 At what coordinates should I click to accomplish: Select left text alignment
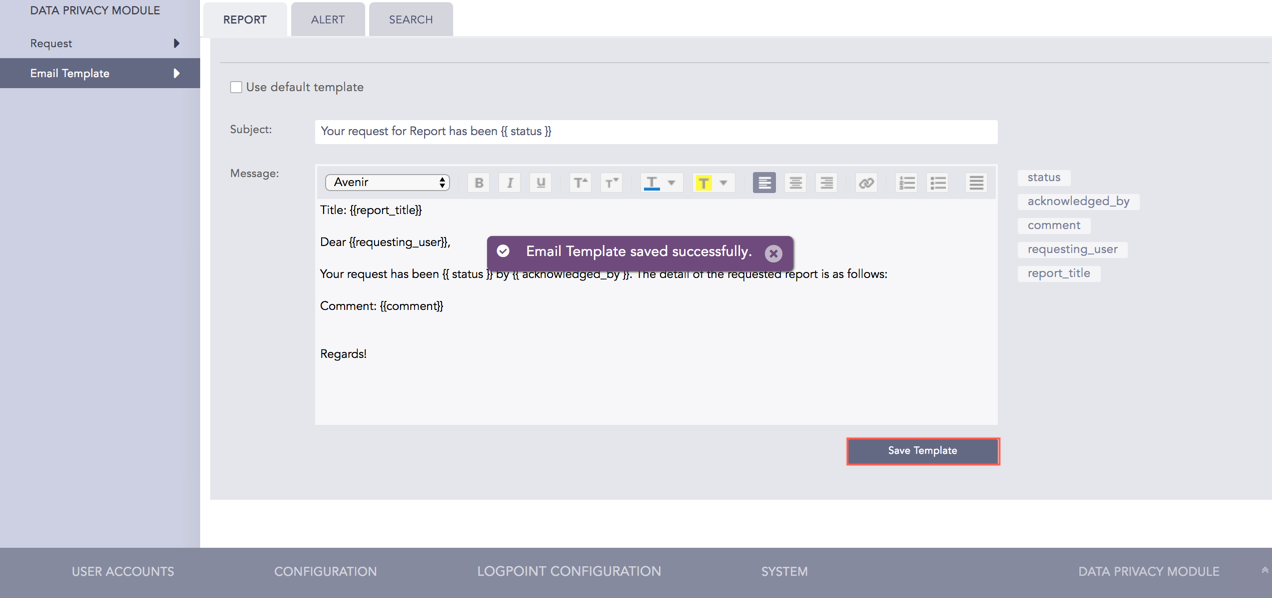point(764,182)
